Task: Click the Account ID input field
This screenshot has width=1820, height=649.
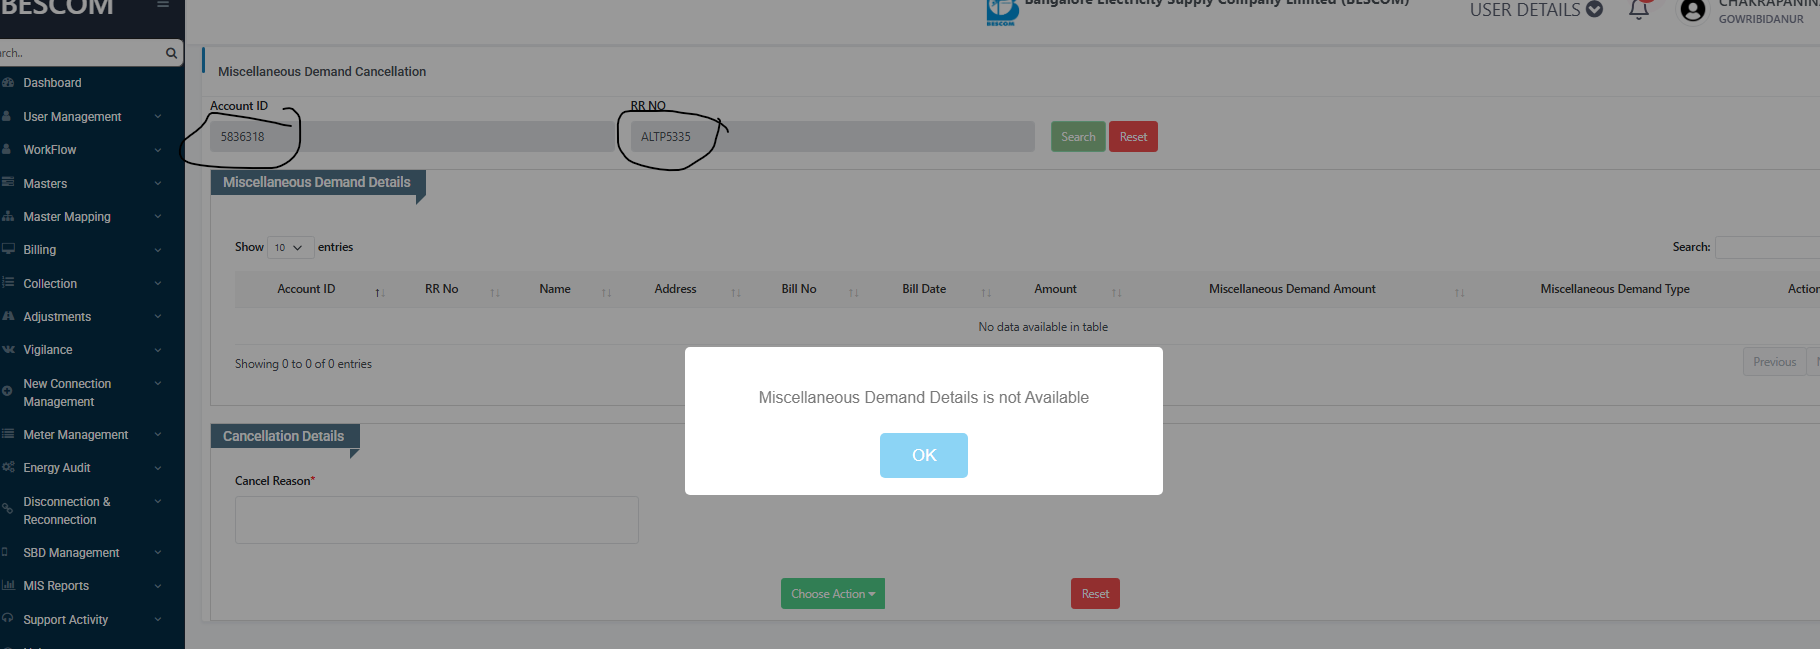Action: (412, 137)
